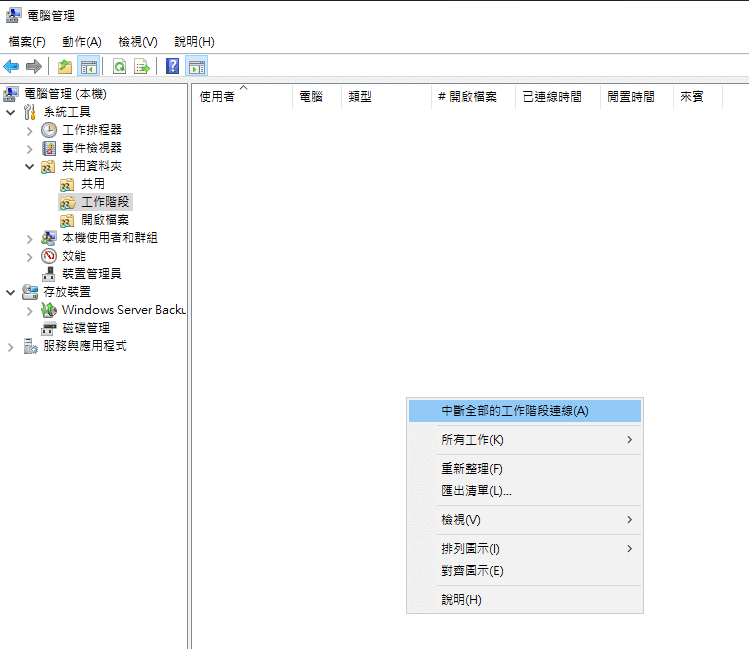749x649 pixels.
Task: Collapse the 共用資料夾 tree node
Action: point(30,167)
